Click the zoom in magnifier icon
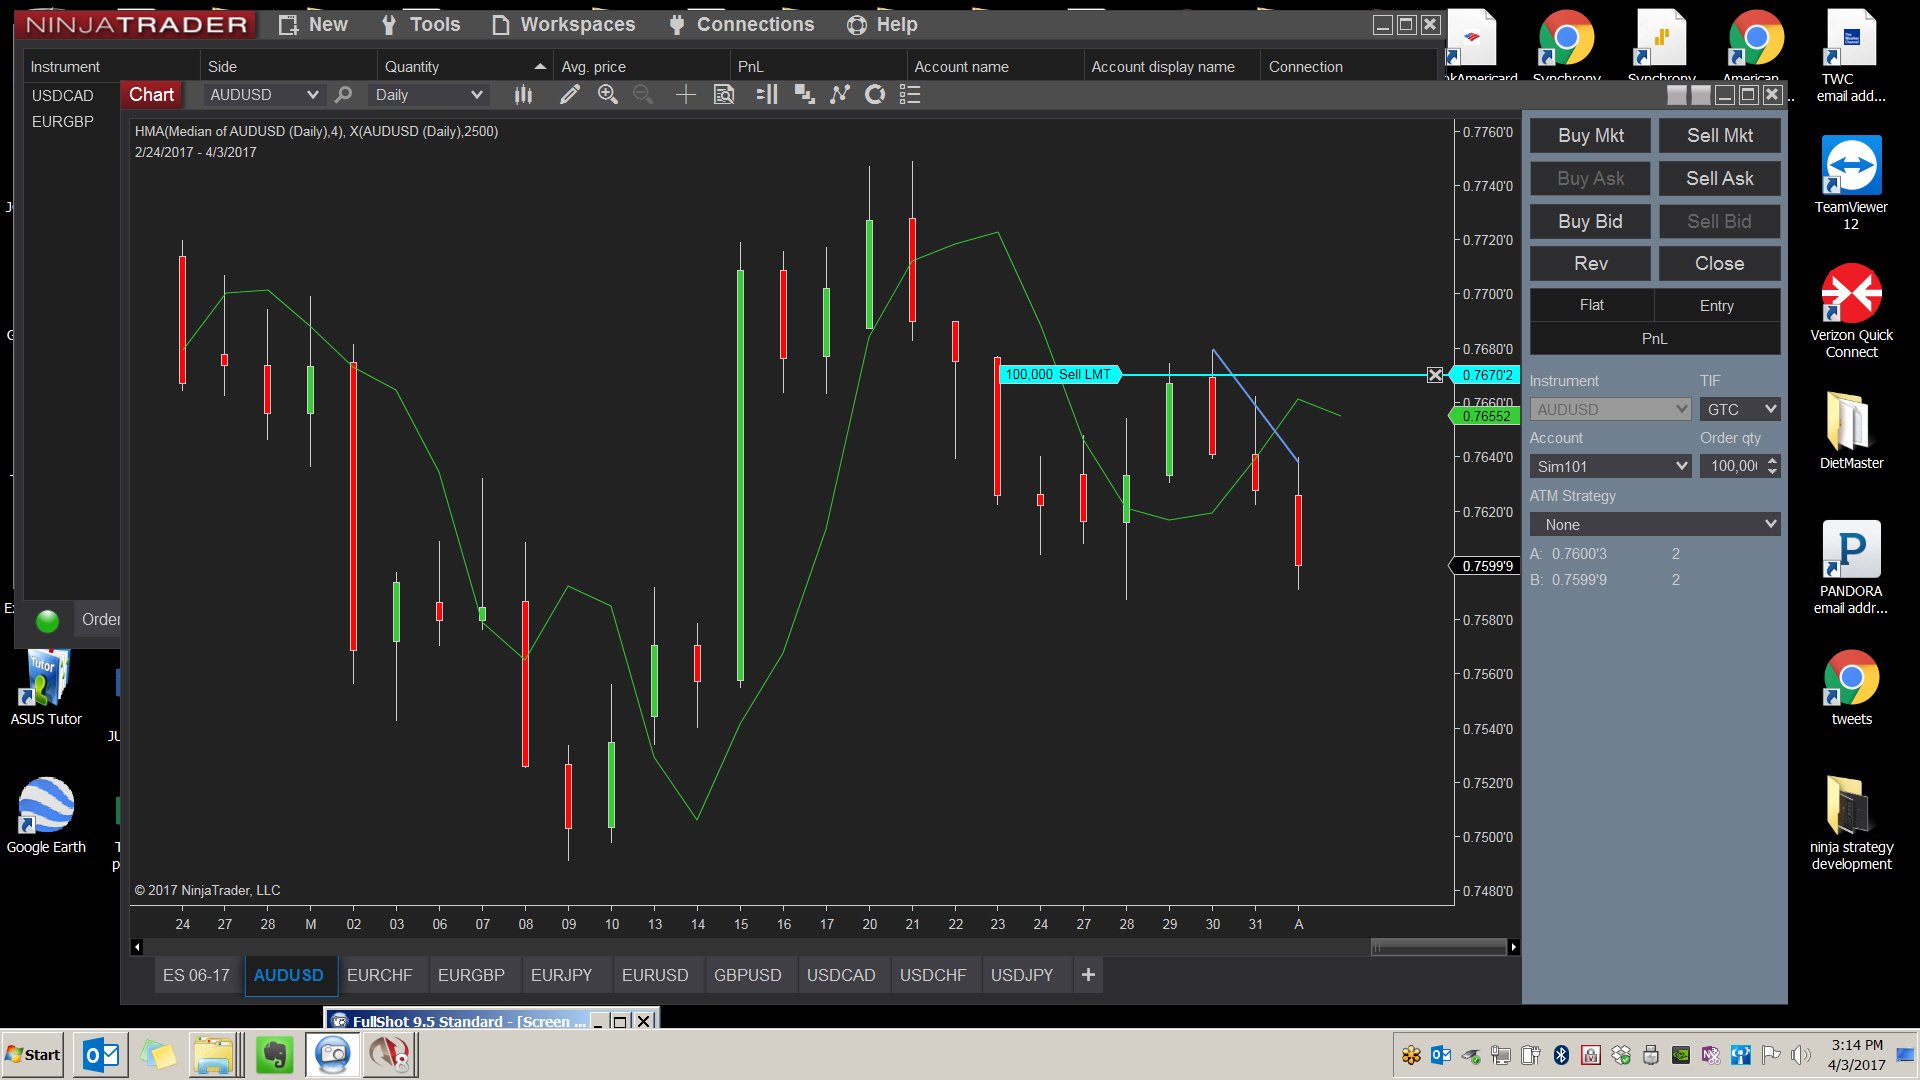 [x=607, y=94]
